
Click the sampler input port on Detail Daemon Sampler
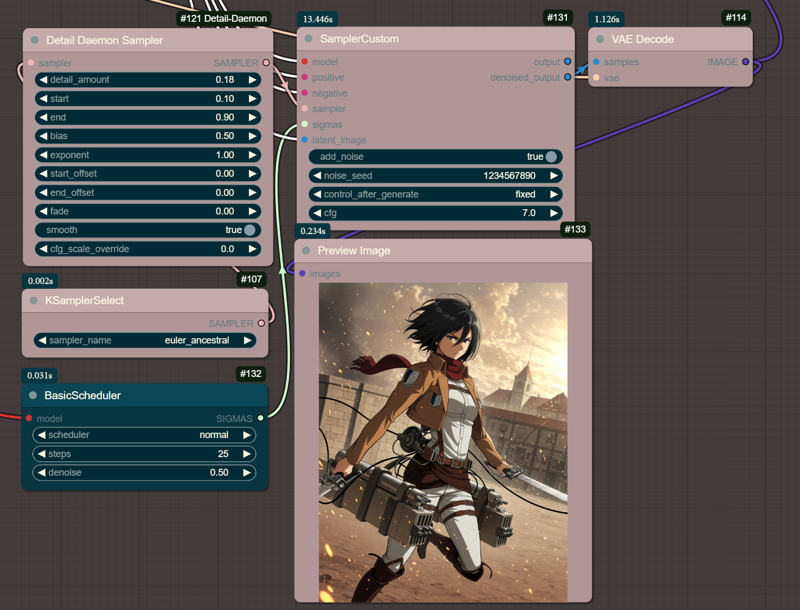click(31, 63)
